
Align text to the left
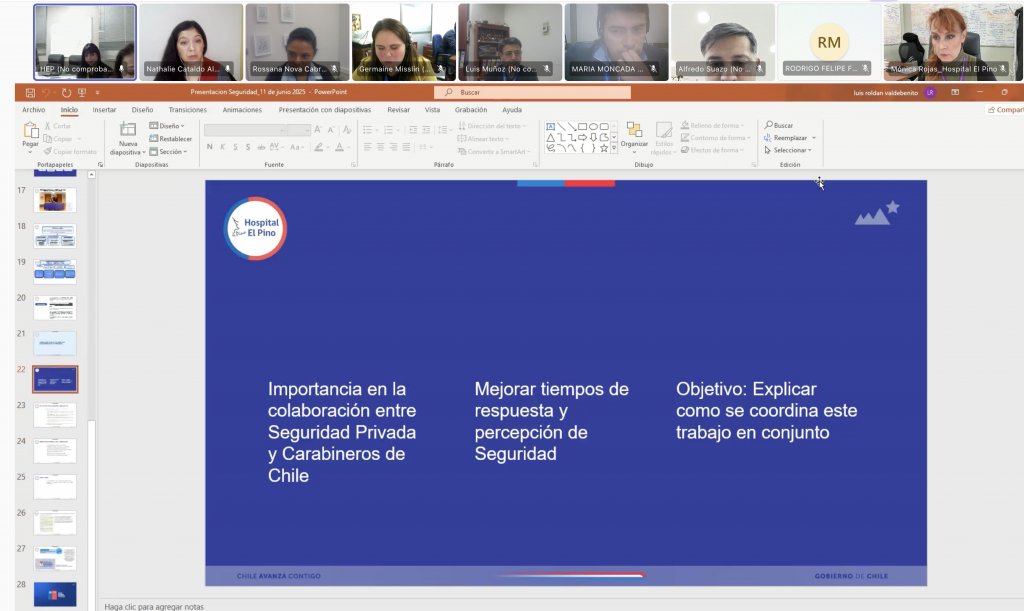coord(368,147)
